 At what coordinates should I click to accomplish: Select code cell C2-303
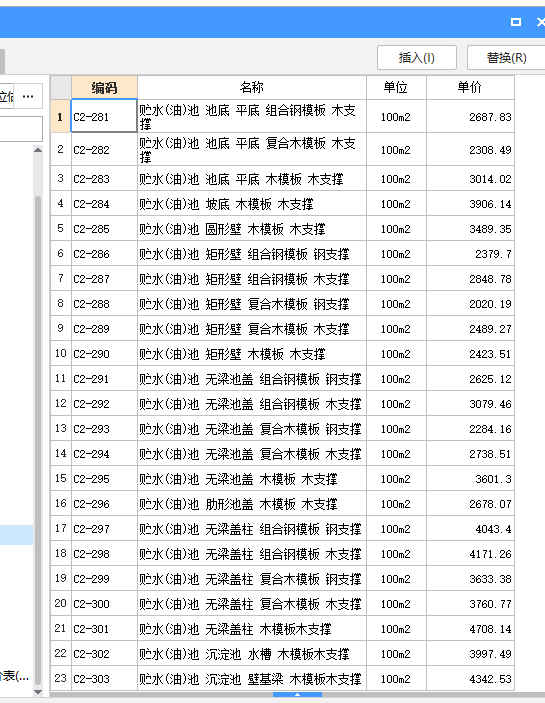104,678
